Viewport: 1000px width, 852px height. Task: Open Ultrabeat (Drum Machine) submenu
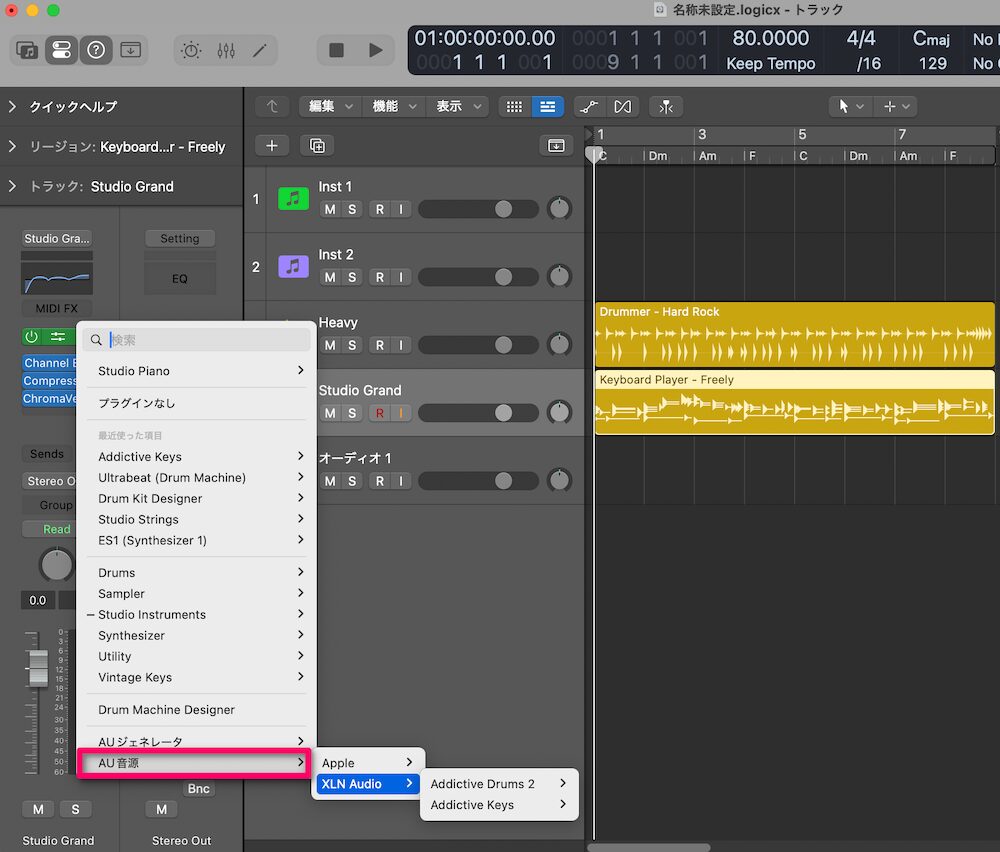[196, 478]
